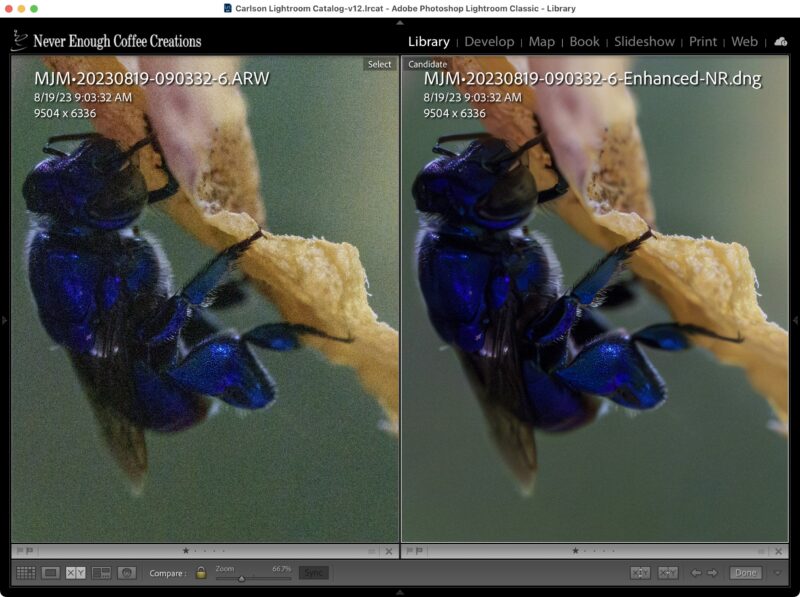Minimize window with the yellow button
Screen dimensions: 800x597
tap(21, 9)
